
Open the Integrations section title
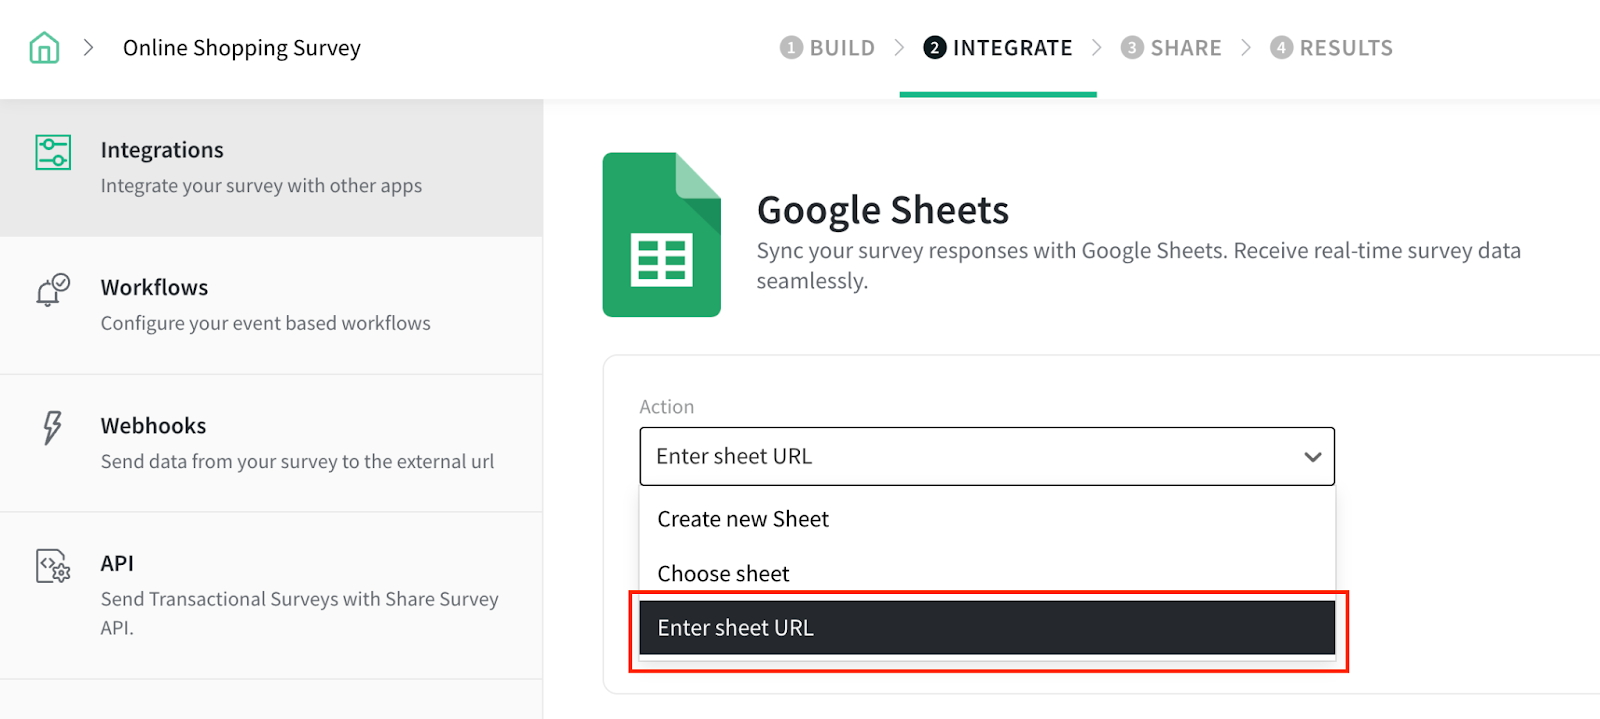[x=162, y=150]
